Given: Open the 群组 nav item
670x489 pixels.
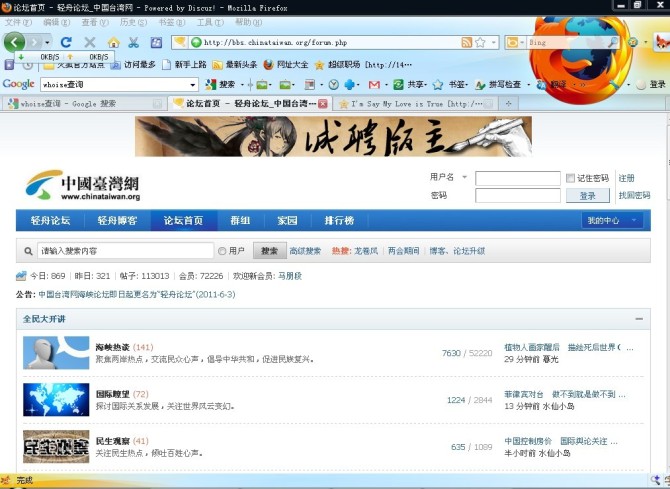Looking at the screenshot, I should click(240, 221).
